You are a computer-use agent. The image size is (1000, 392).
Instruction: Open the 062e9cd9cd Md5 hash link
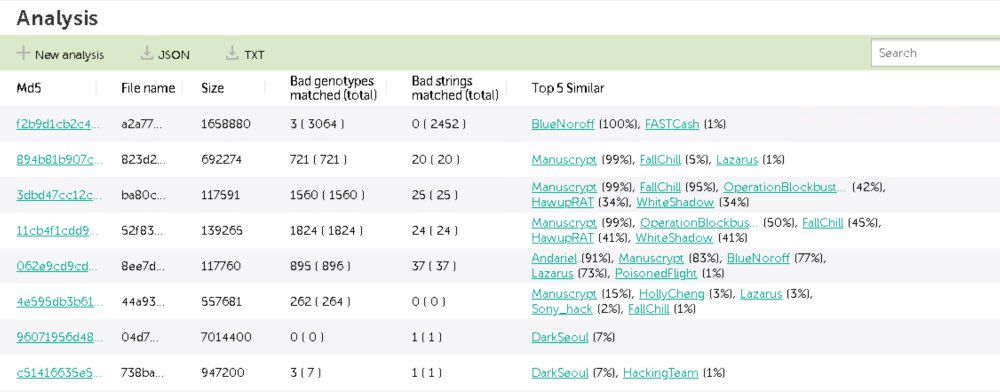point(57,265)
